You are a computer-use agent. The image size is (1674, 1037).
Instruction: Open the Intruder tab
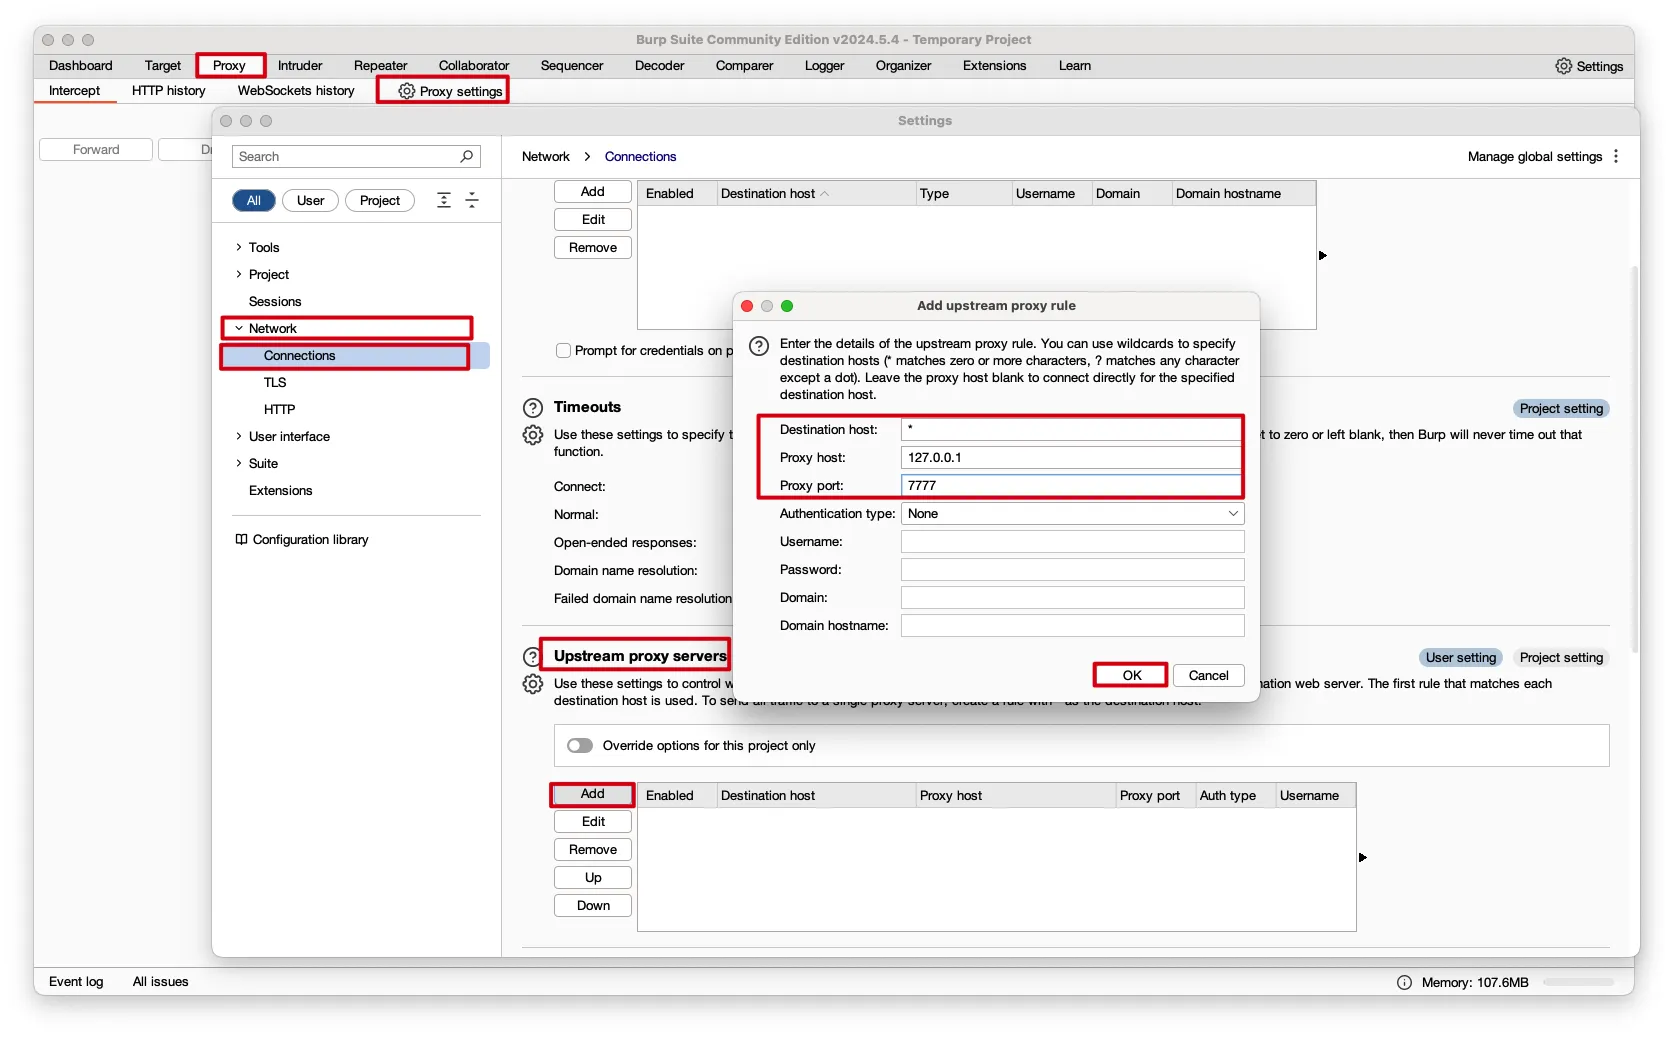300,66
